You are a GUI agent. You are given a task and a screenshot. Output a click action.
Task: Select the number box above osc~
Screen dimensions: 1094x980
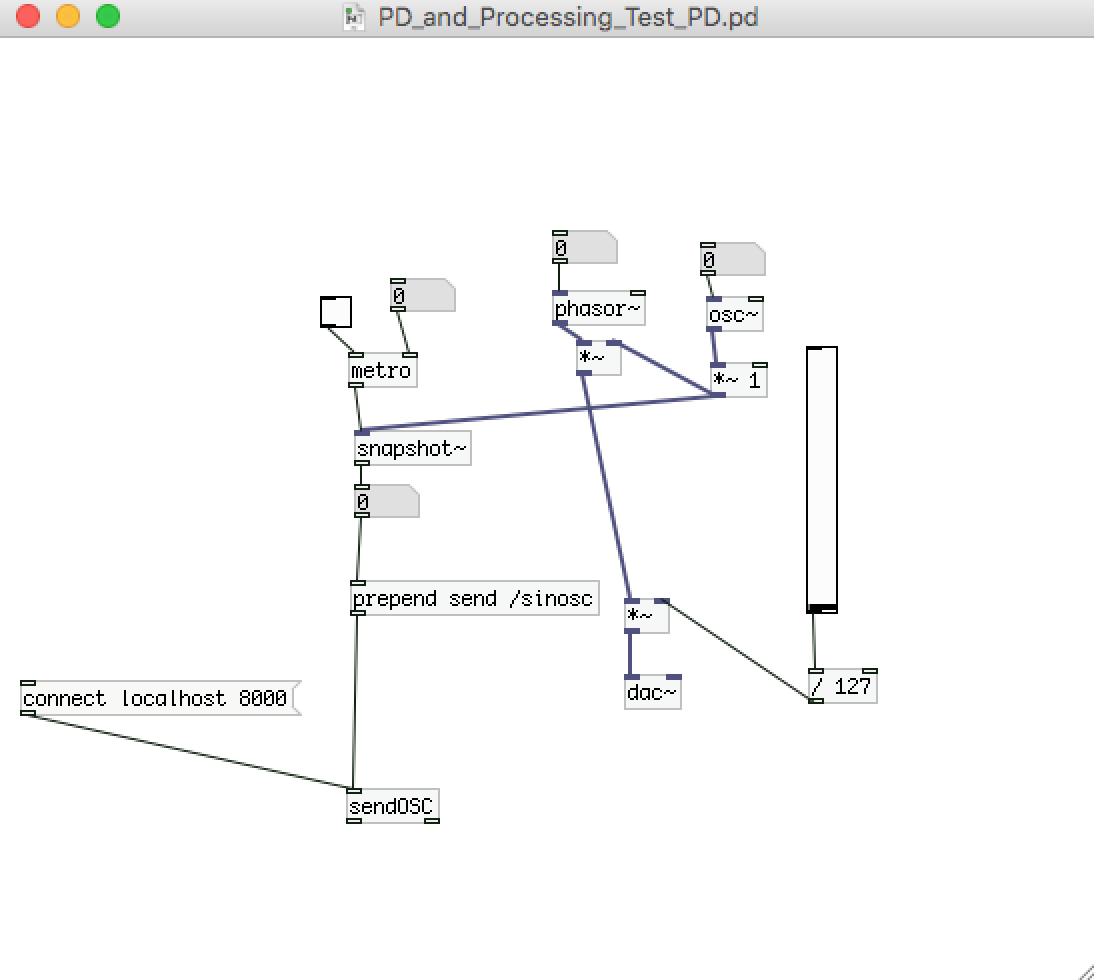733,259
